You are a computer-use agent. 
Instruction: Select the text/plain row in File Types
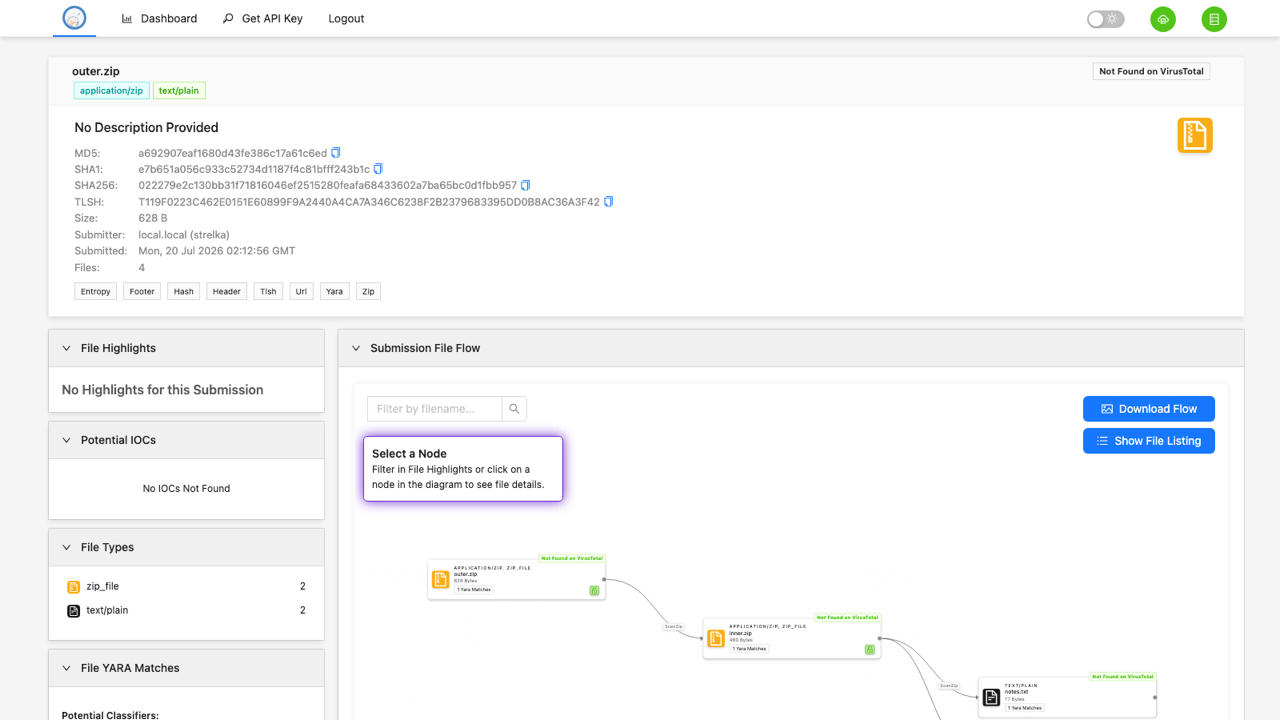pos(186,611)
